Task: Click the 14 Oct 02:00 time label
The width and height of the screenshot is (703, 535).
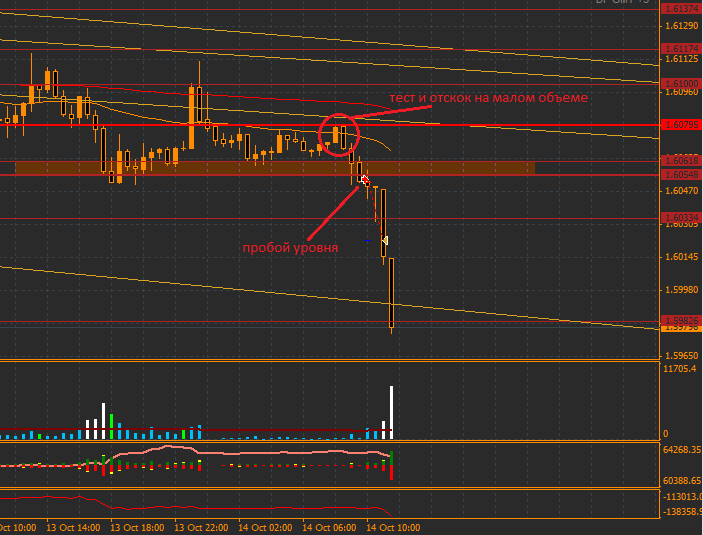Action: (265, 528)
